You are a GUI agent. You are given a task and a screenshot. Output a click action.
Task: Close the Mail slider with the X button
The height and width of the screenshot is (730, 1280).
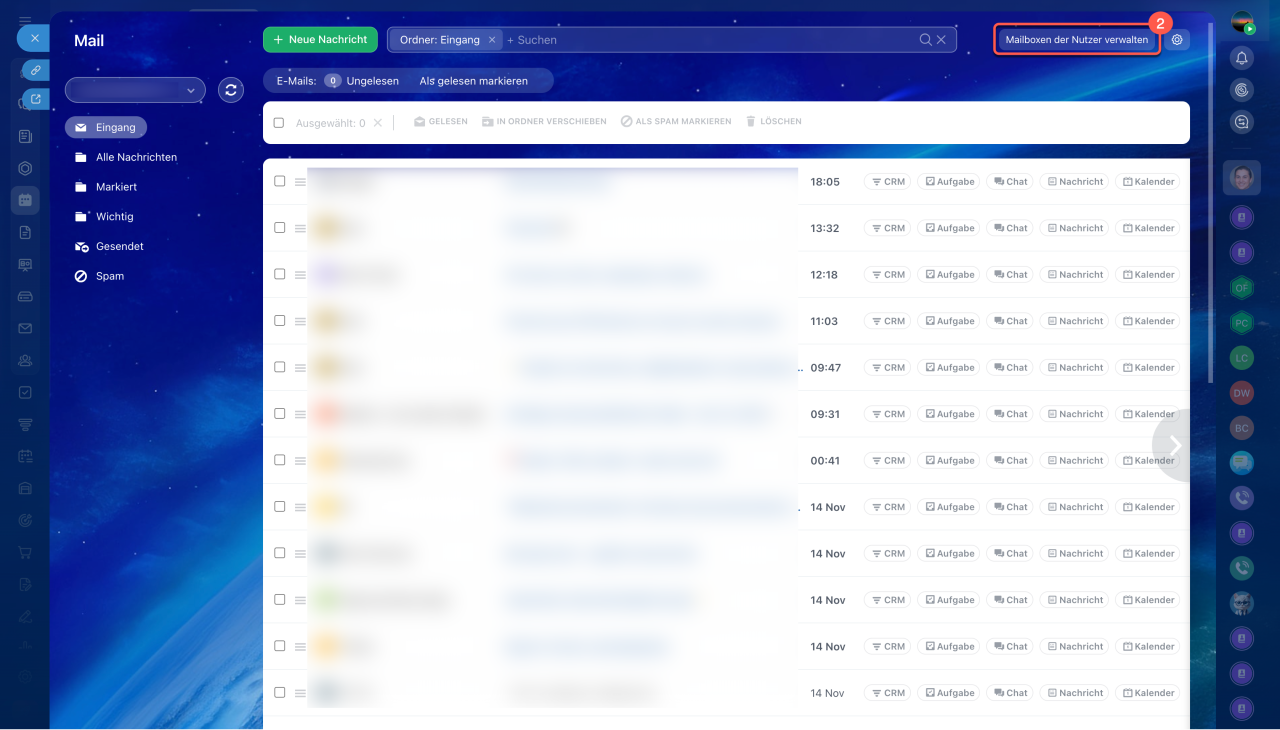[x=34, y=38]
